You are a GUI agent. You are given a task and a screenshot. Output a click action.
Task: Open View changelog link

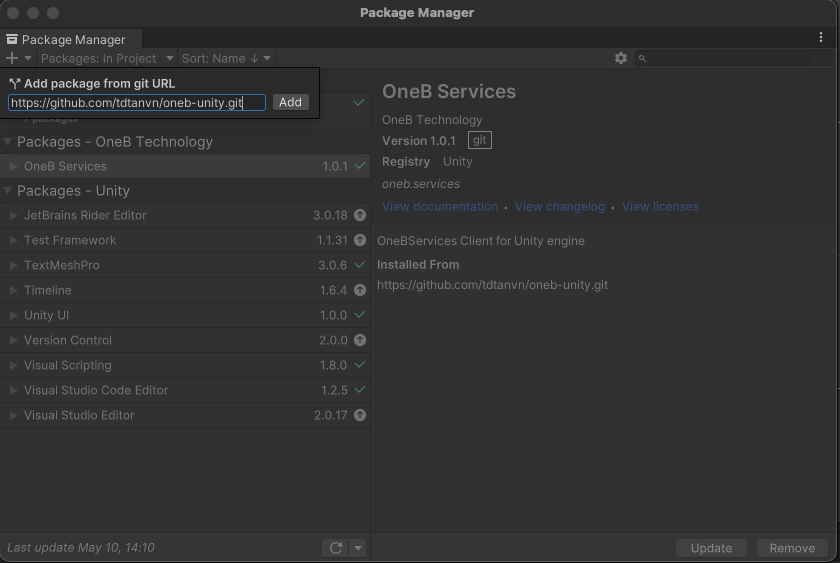click(560, 206)
